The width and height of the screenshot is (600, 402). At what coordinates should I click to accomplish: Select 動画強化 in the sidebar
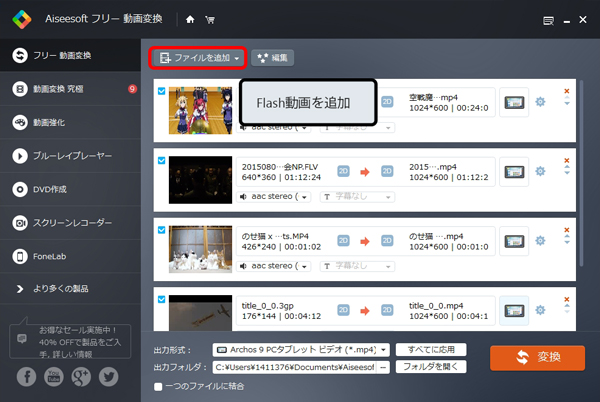coord(70,122)
